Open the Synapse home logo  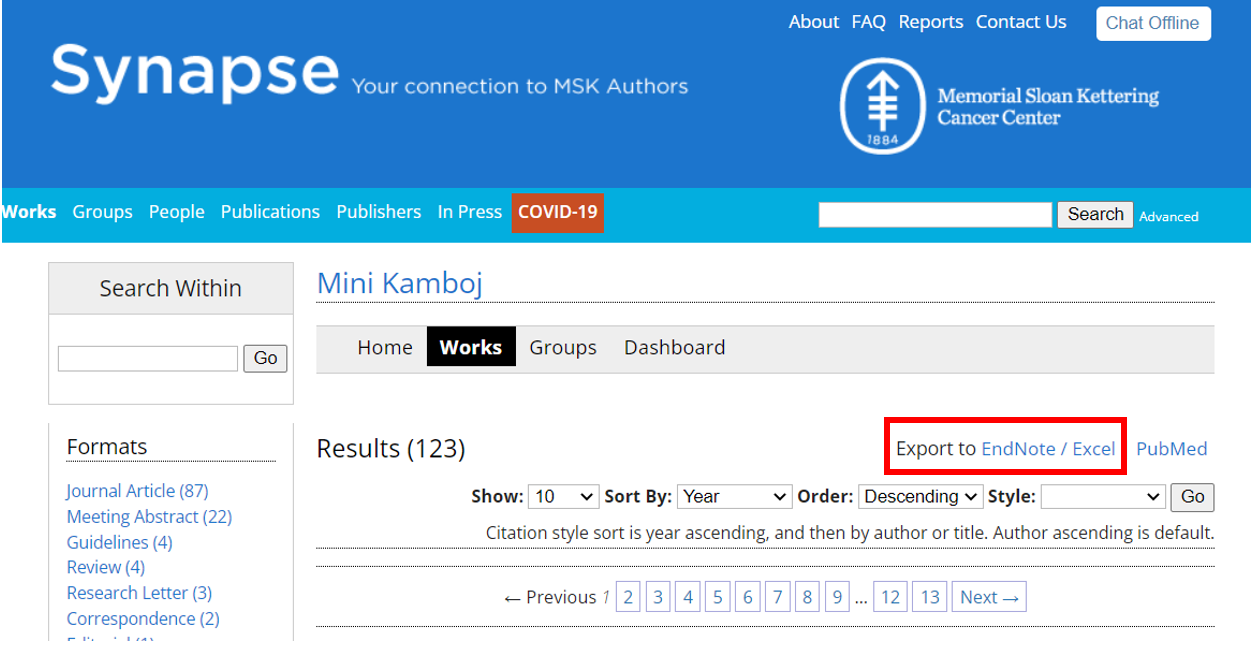(195, 72)
